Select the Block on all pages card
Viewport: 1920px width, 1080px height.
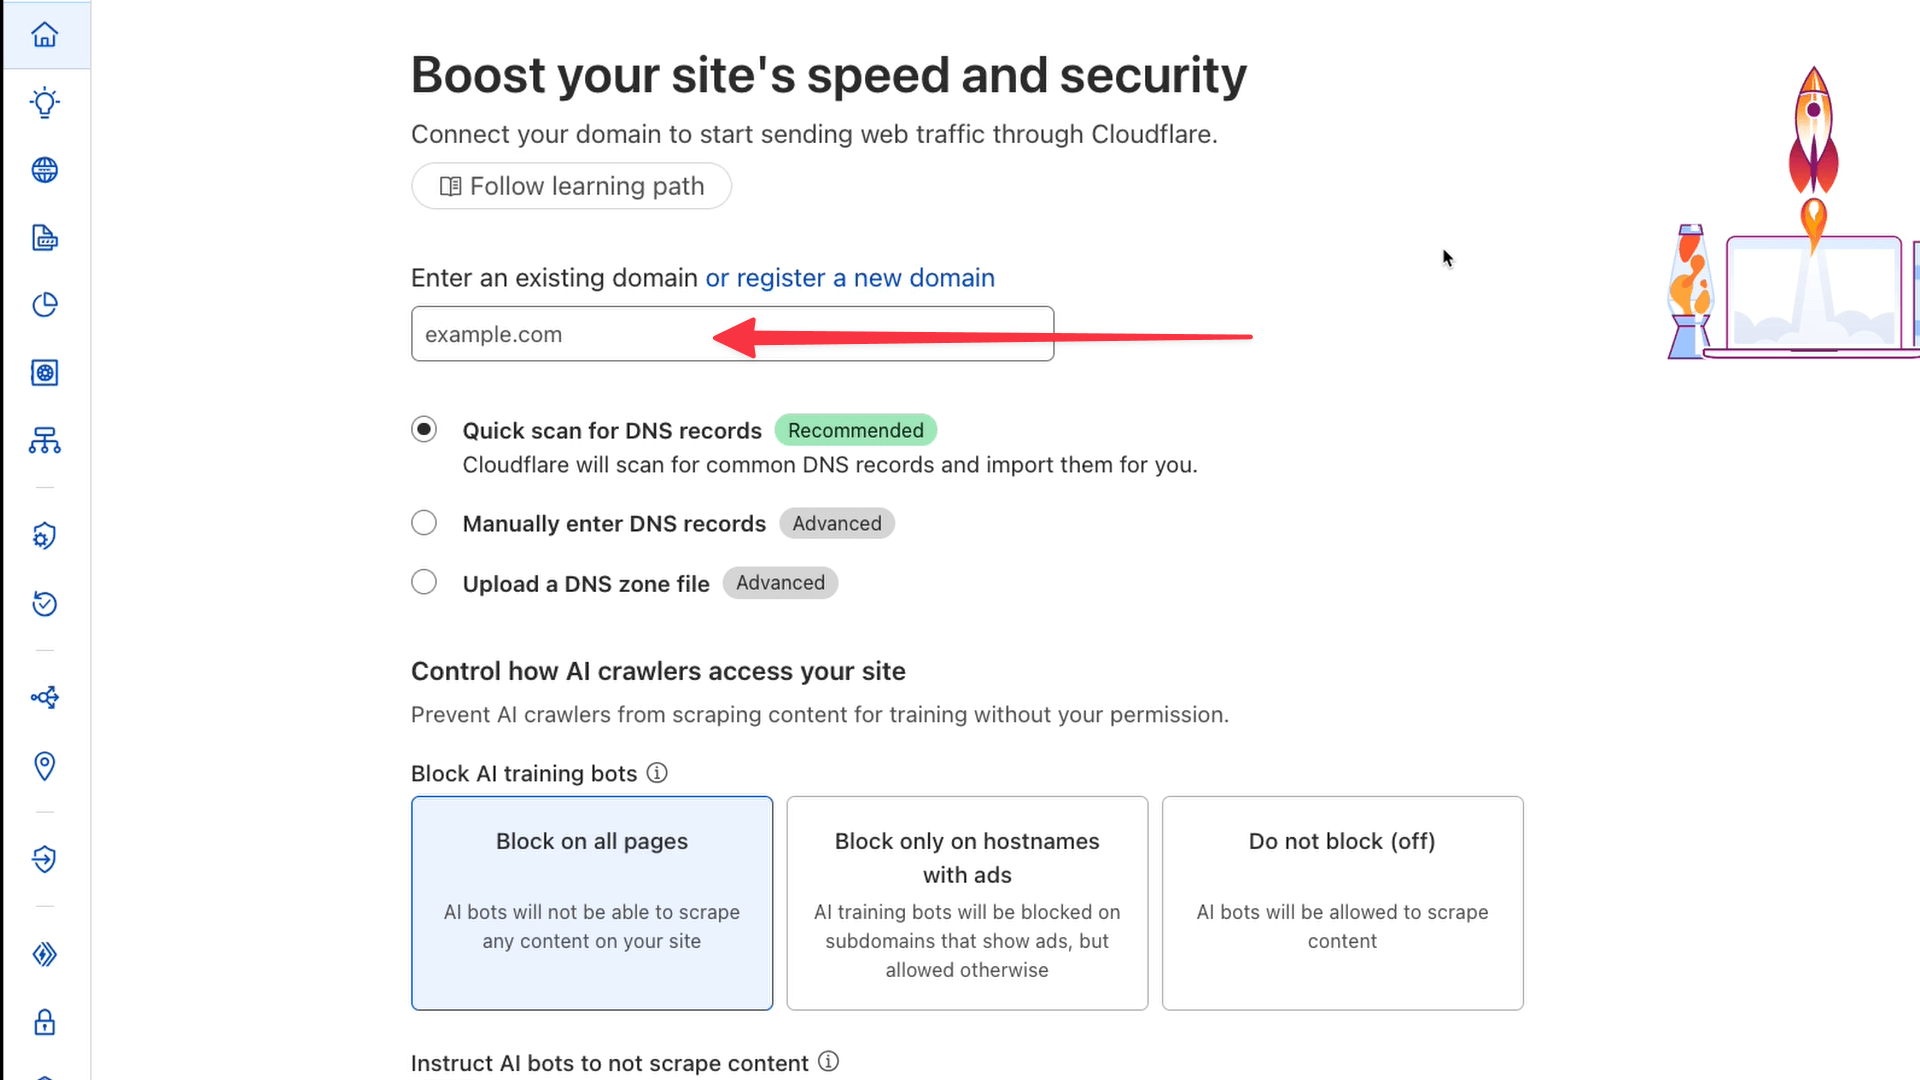tap(591, 902)
